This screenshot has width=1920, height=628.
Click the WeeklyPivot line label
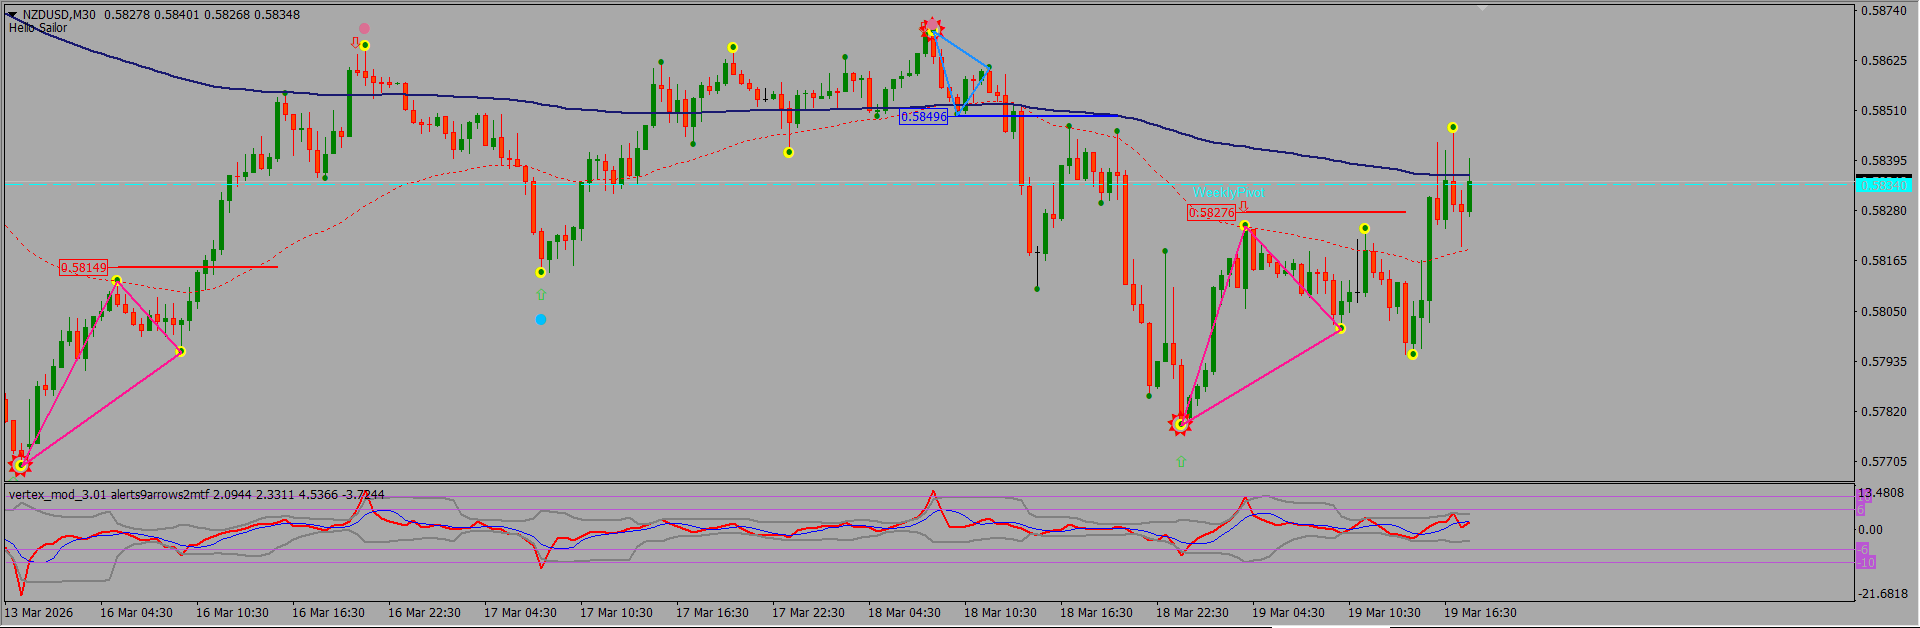pyautogui.click(x=1228, y=192)
